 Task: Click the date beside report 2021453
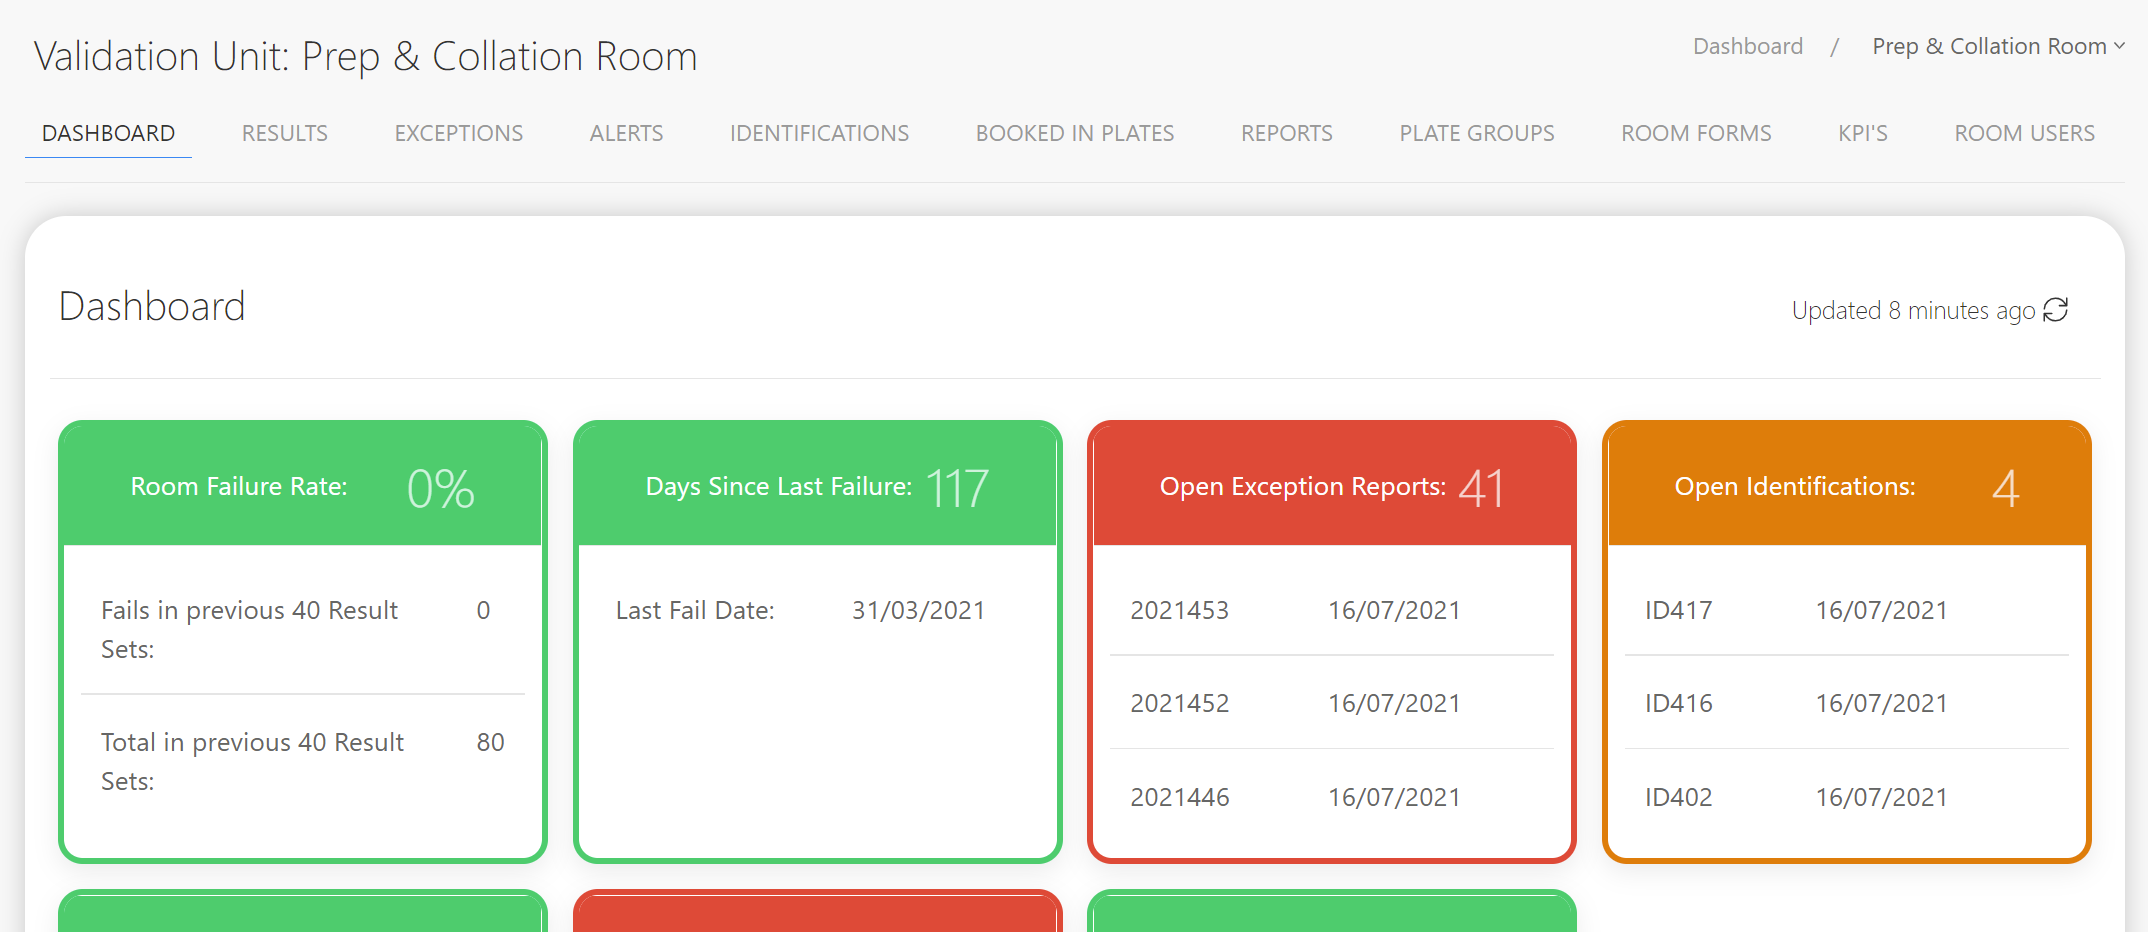point(1394,610)
